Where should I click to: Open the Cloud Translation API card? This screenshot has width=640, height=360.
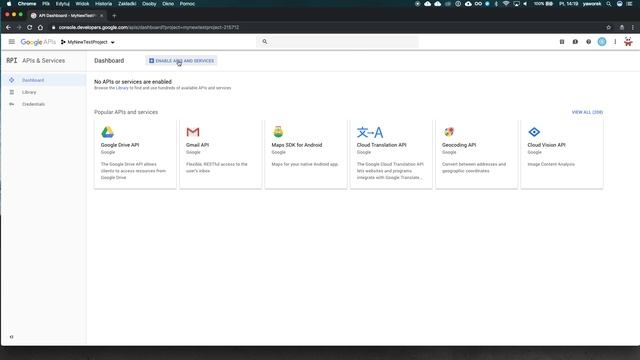point(391,154)
